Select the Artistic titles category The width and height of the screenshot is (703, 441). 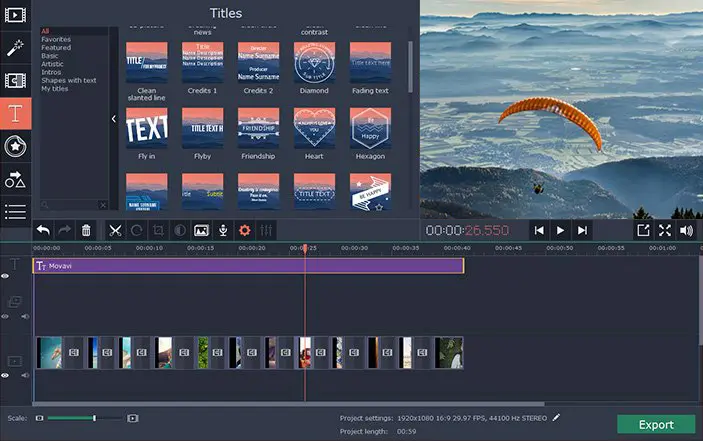tap(53, 64)
